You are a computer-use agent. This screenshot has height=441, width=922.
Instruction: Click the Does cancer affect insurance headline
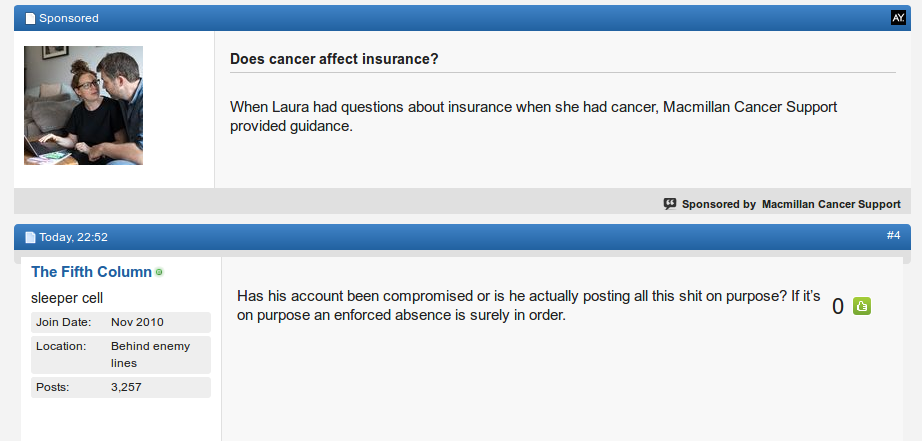pos(334,59)
